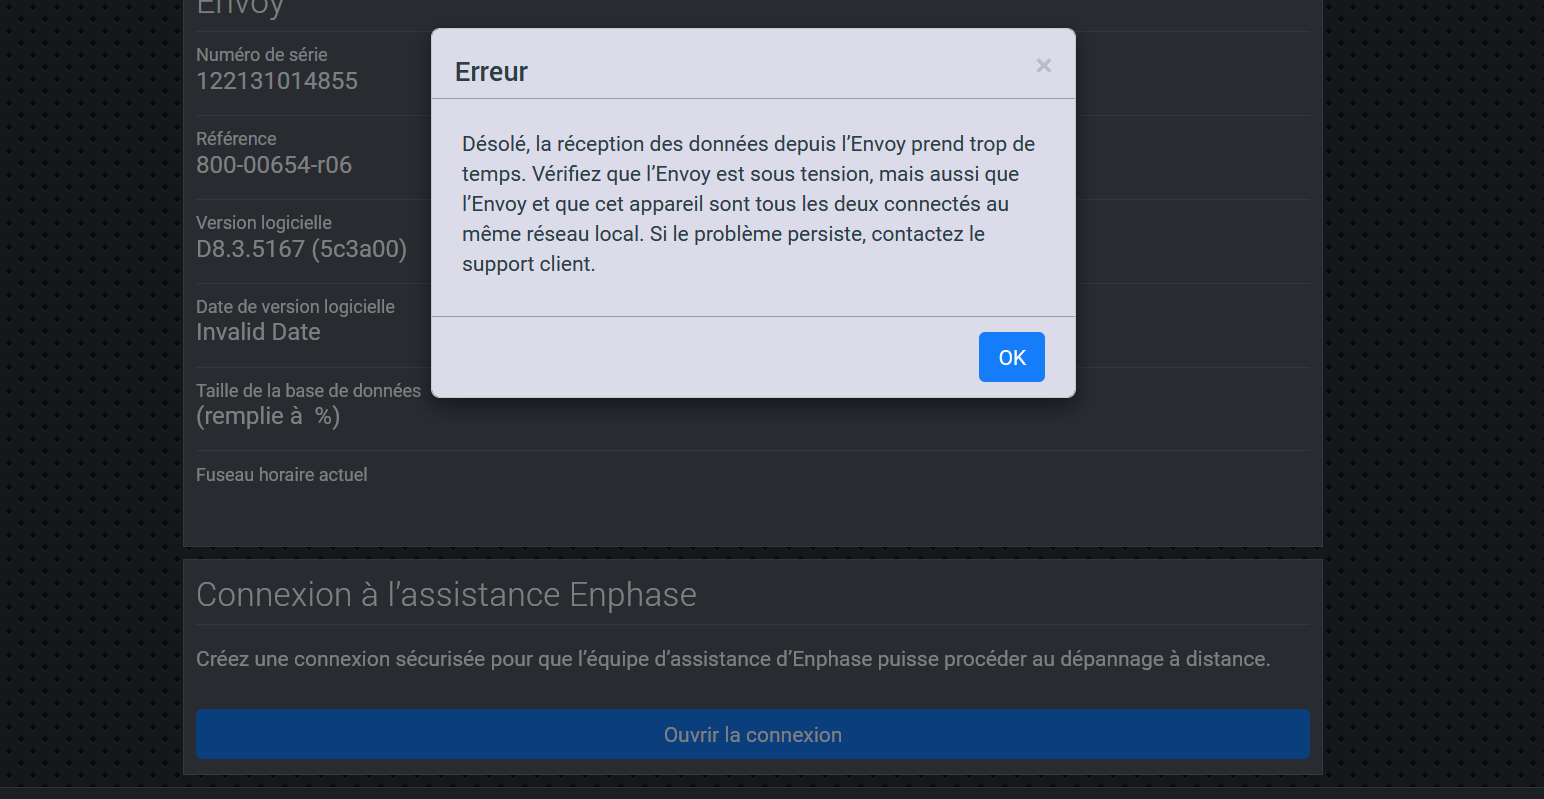The height and width of the screenshot is (799, 1544).
Task: Click the Fuseau horaire actuel label
Action: (282, 475)
